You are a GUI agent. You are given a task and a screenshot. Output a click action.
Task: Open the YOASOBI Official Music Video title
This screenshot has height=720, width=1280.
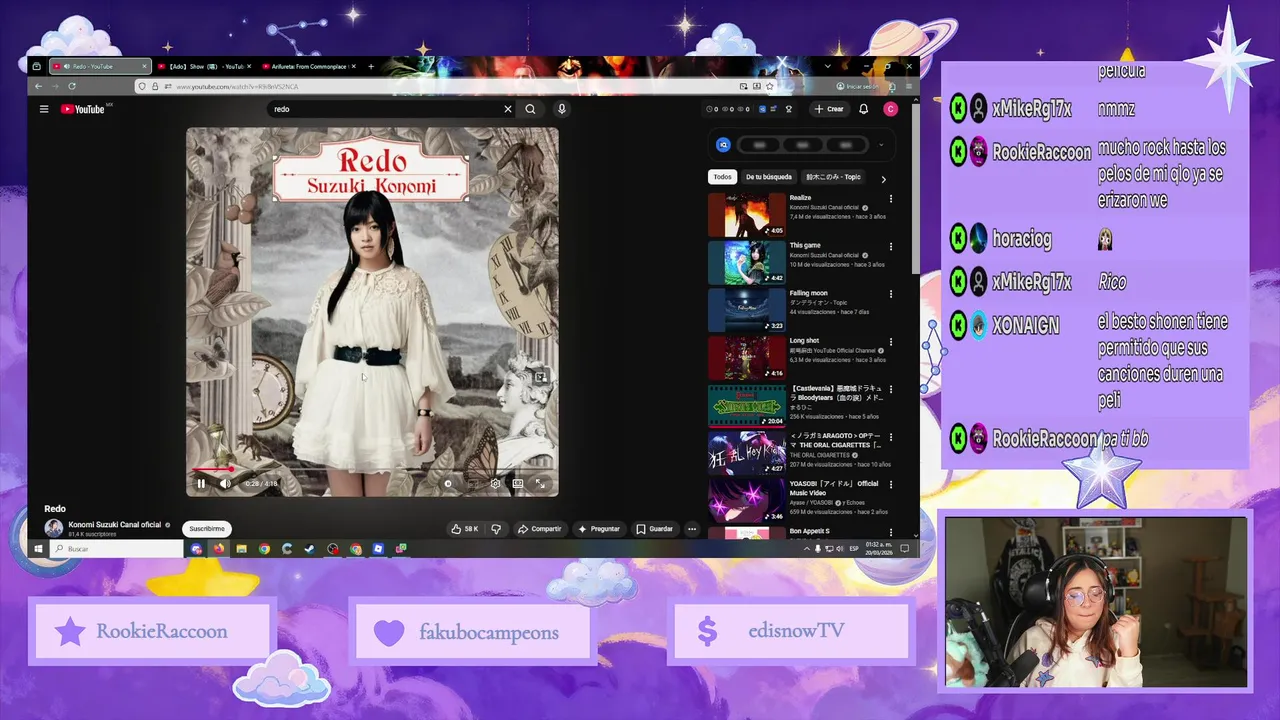[834, 488]
